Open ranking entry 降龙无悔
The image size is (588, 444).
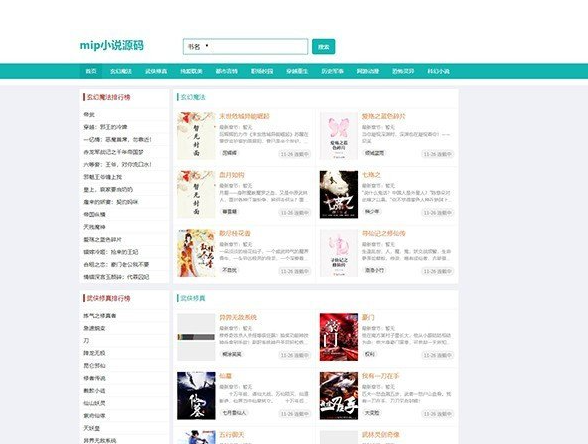[x=94, y=353]
